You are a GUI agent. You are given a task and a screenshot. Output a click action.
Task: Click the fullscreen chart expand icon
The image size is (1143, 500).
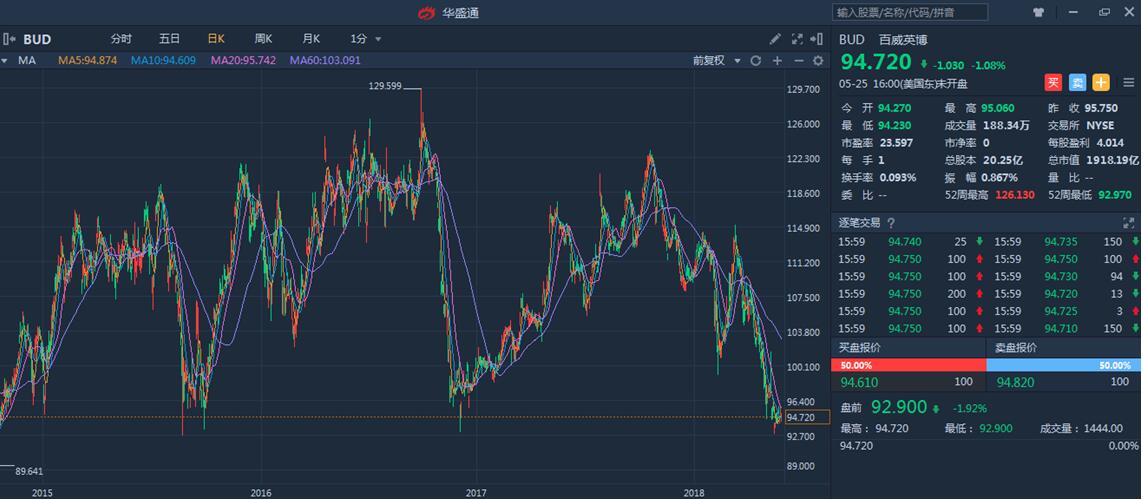point(797,39)
